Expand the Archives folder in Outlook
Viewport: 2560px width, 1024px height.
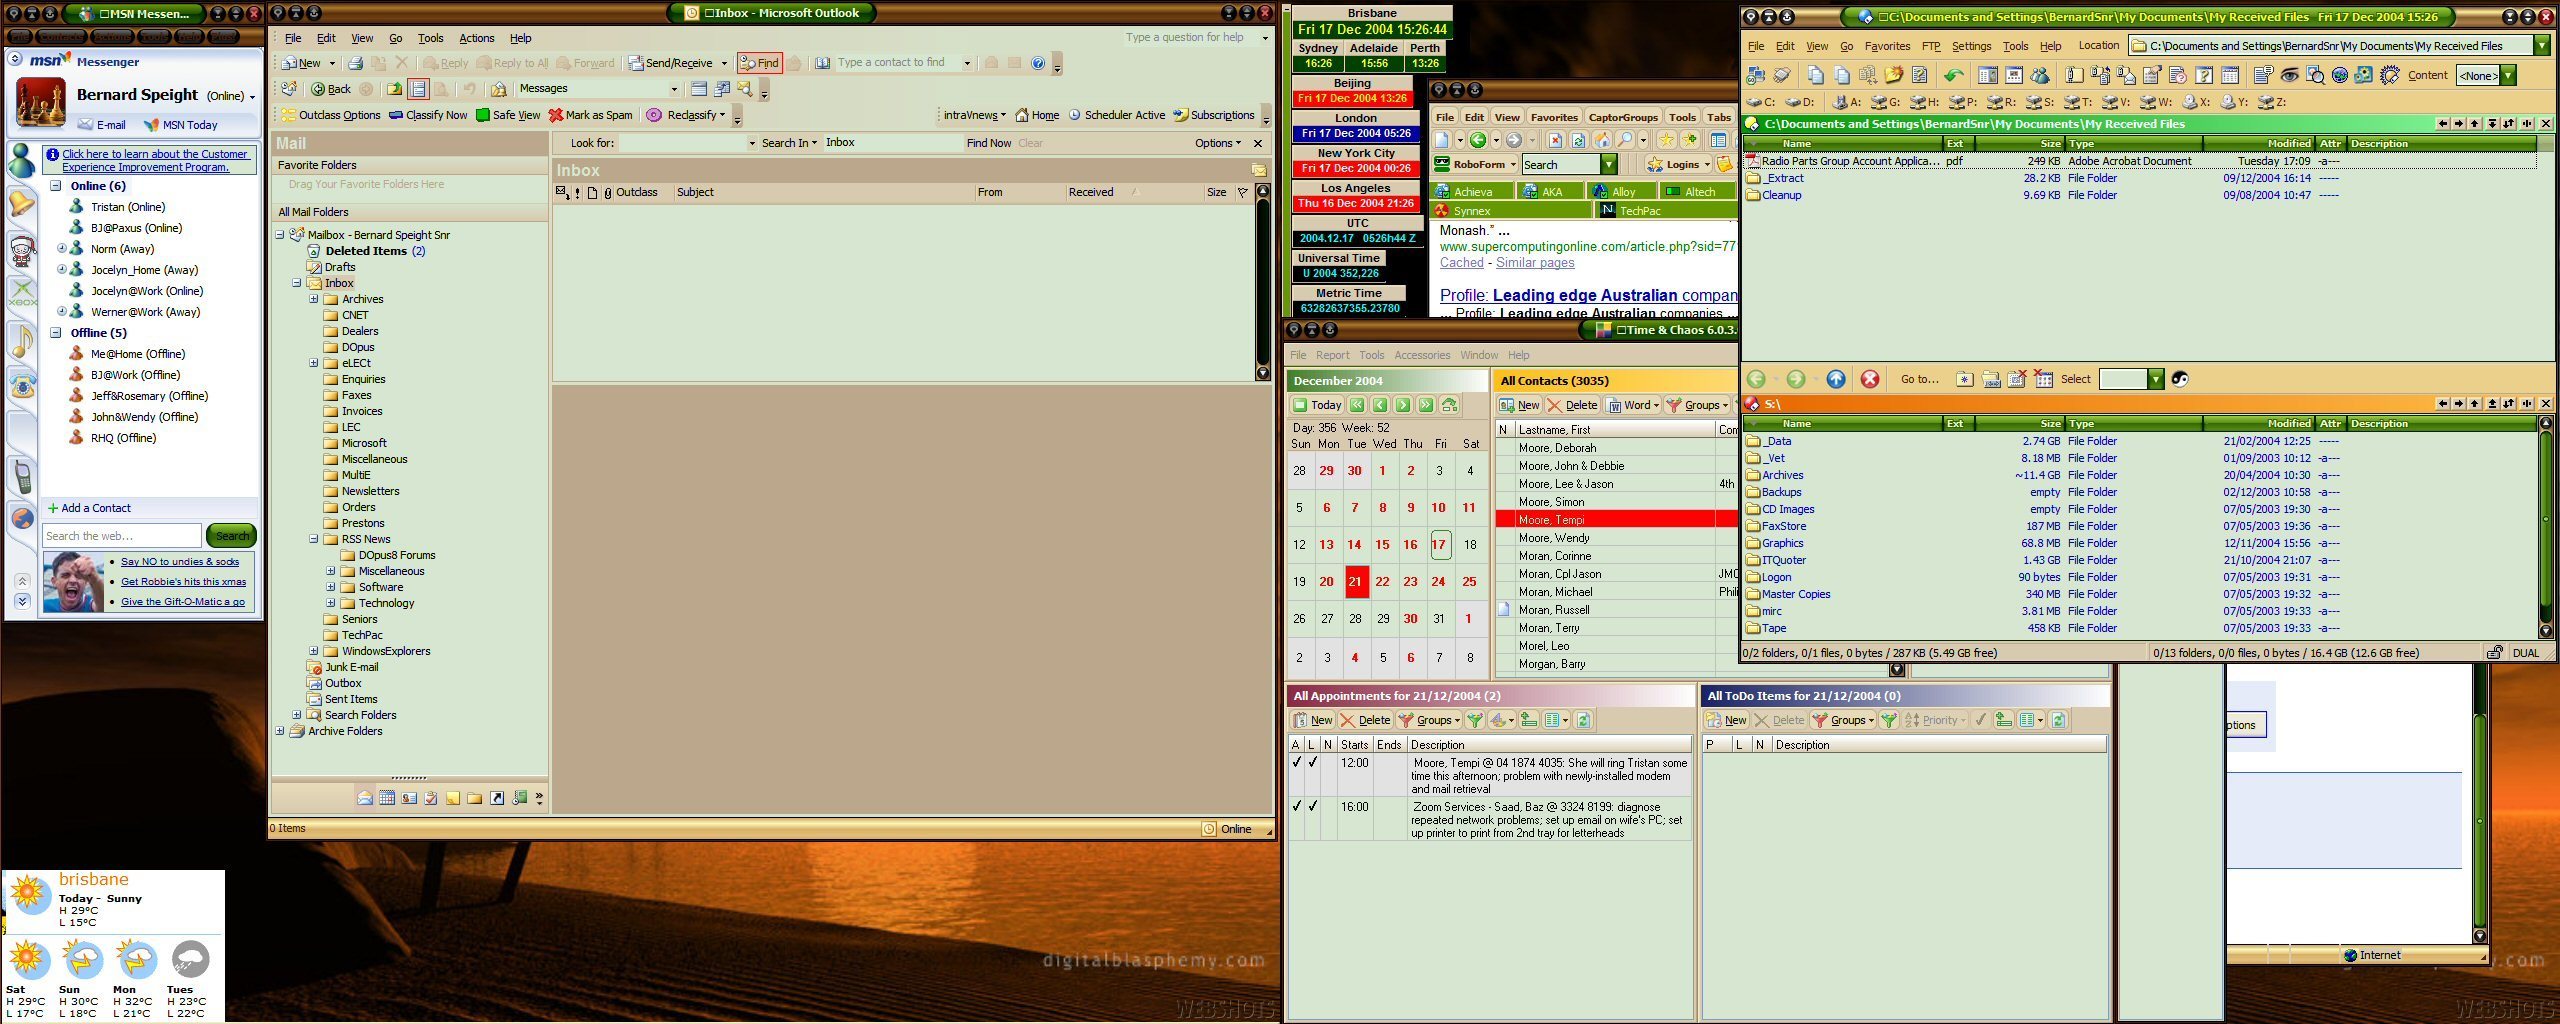point(313,299)
